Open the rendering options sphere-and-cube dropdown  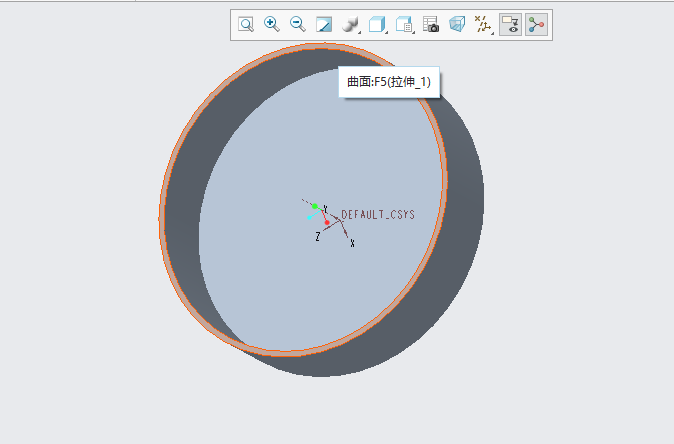click(x=351, y=24)
